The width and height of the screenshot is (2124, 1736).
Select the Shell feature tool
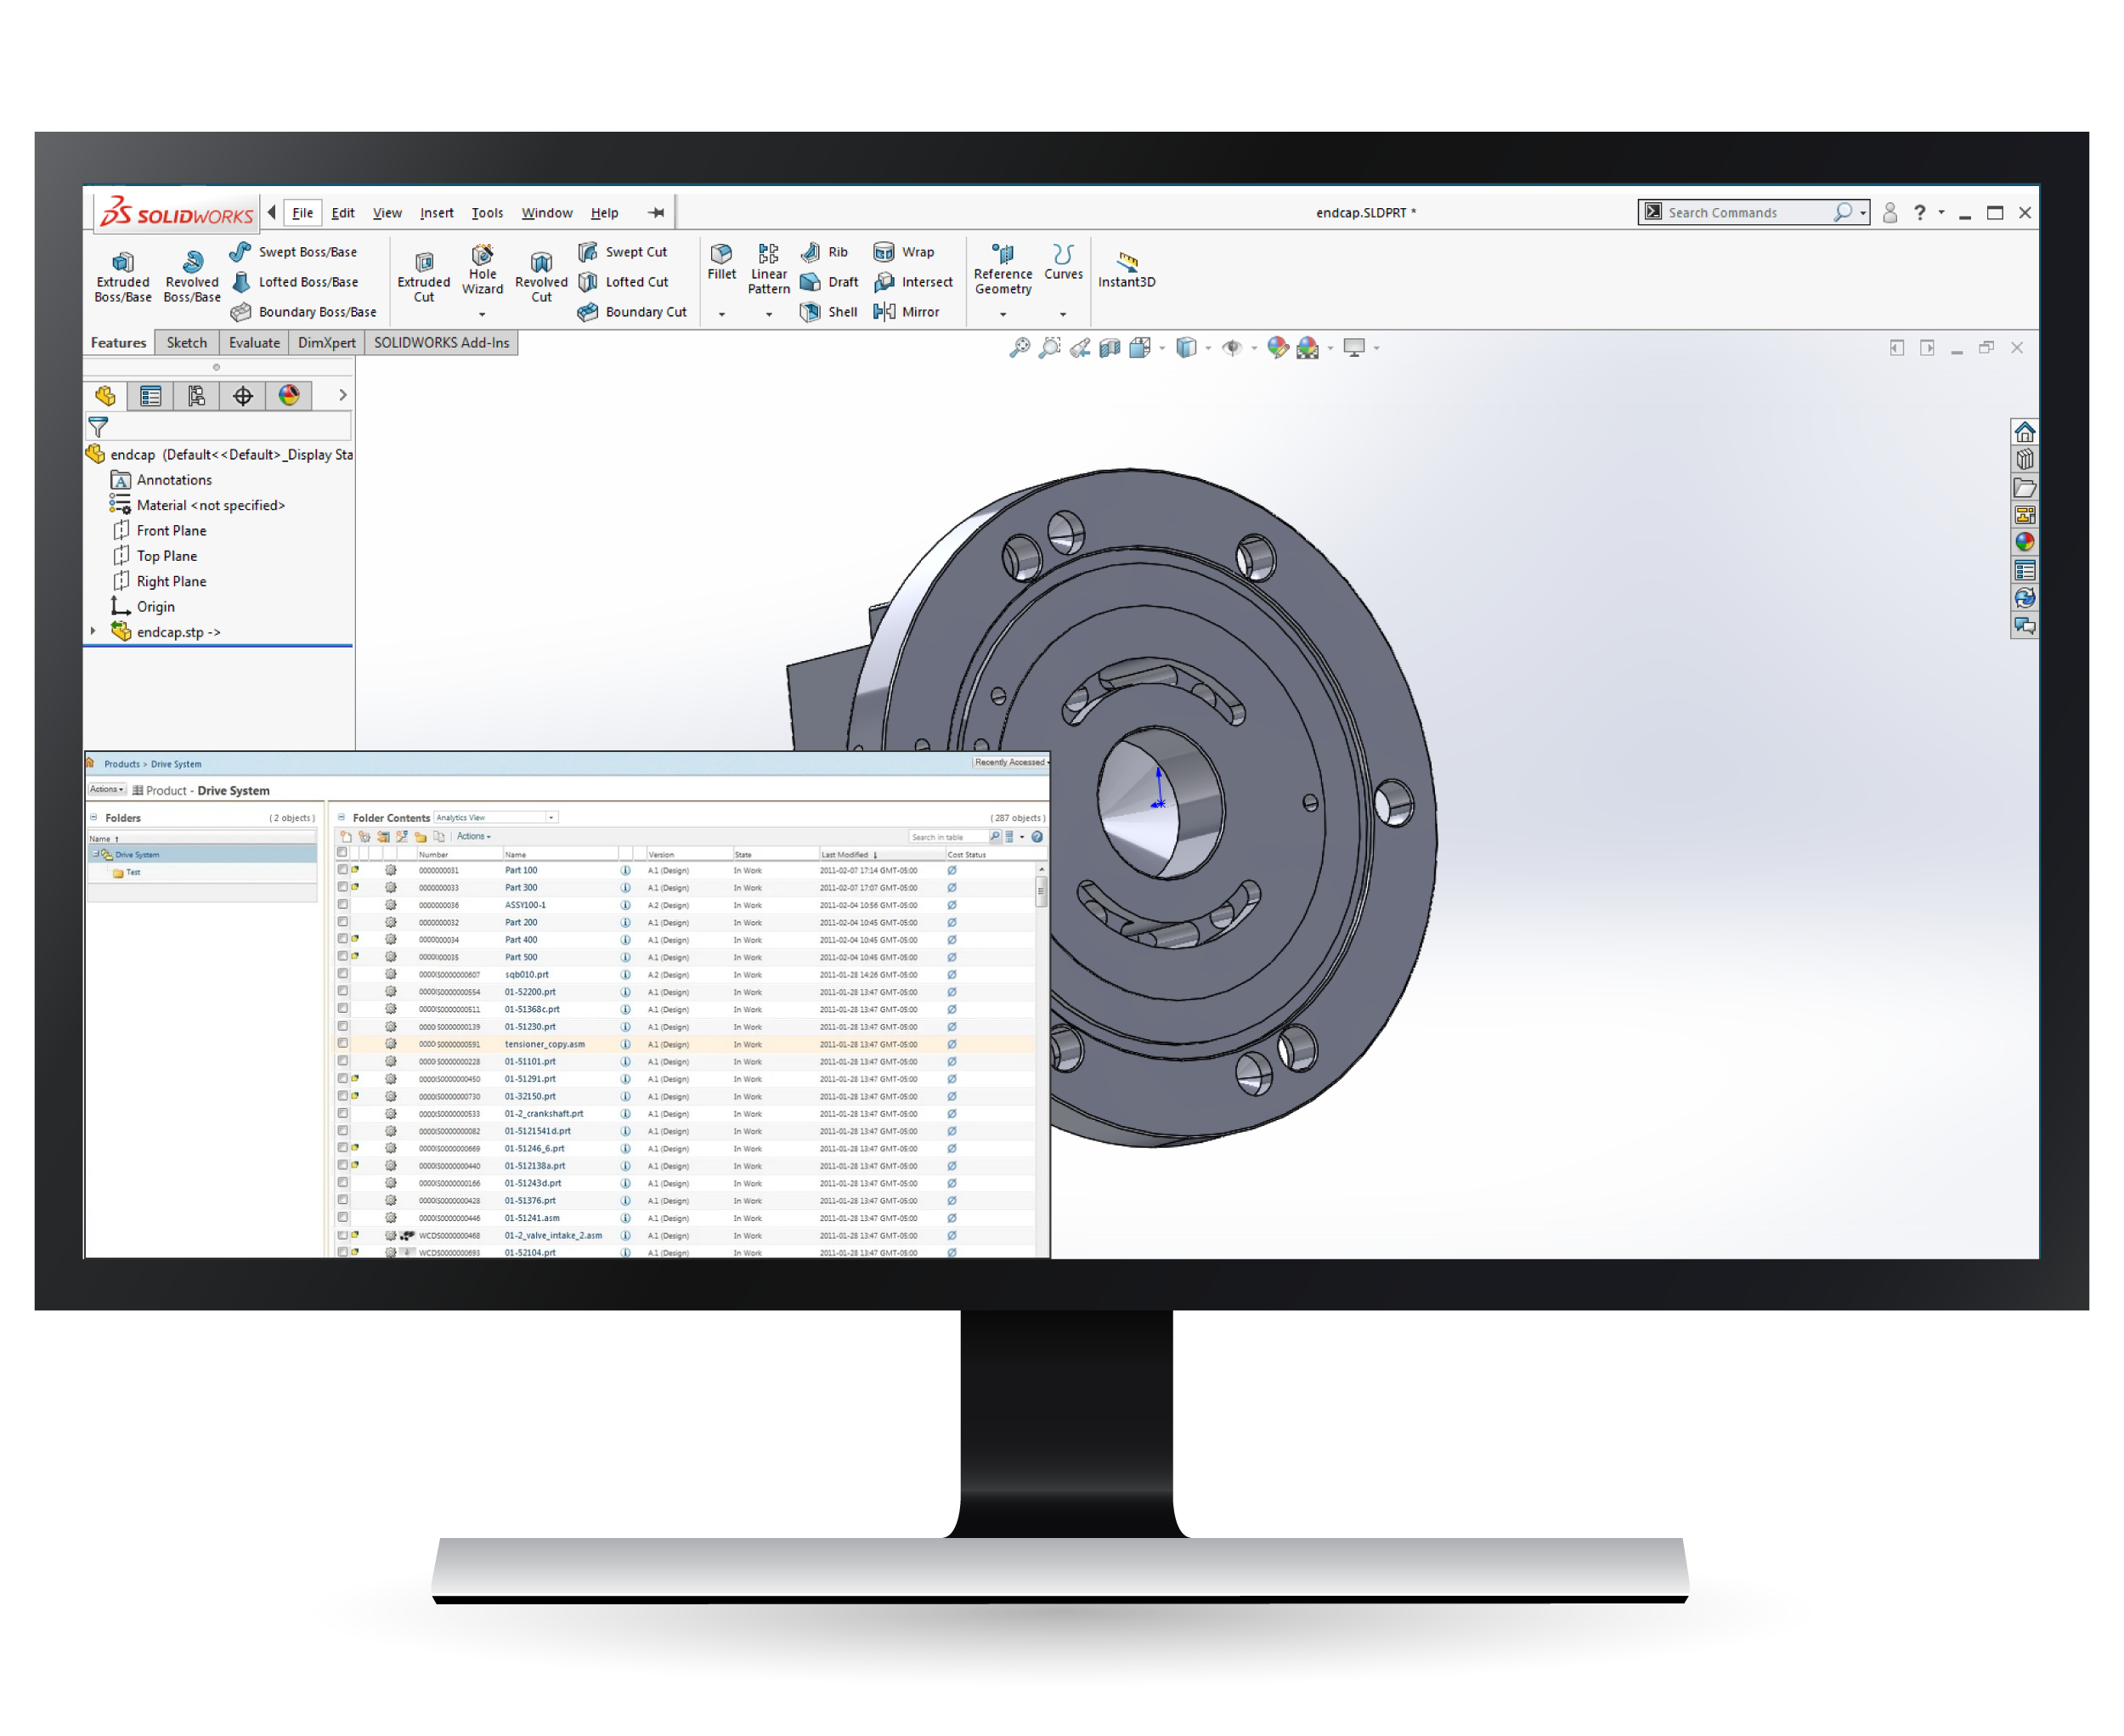829,312
